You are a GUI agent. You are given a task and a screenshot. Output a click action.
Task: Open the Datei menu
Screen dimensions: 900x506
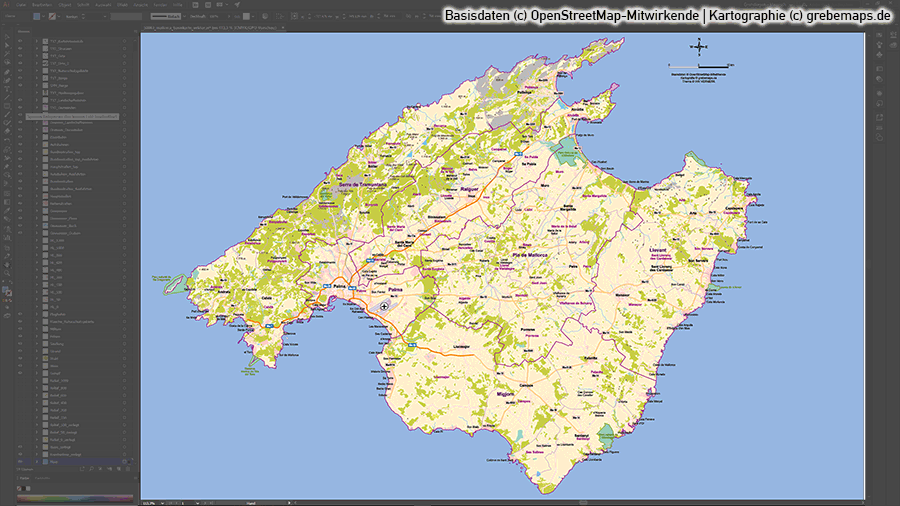coord(21,5)
